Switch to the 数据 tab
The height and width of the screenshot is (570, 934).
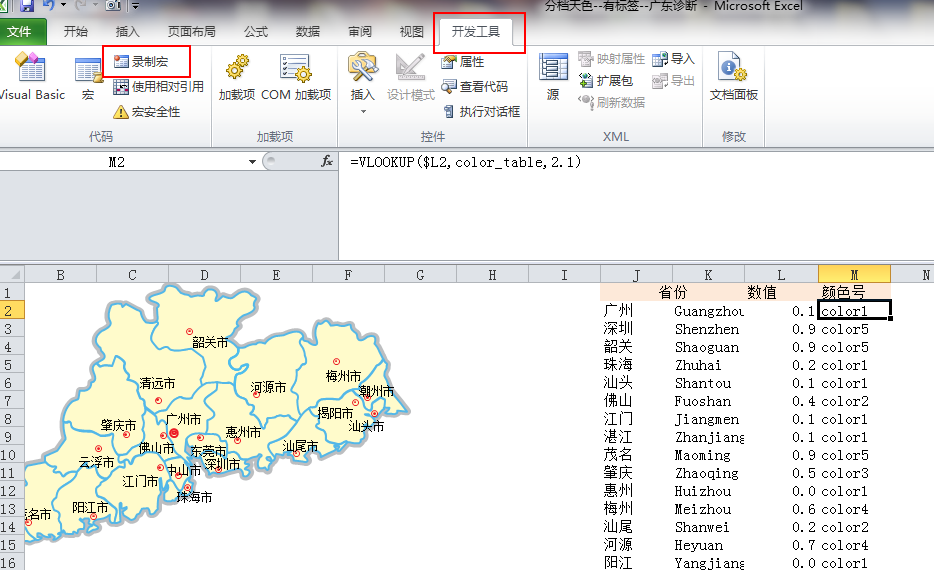[x=307, y=32]
